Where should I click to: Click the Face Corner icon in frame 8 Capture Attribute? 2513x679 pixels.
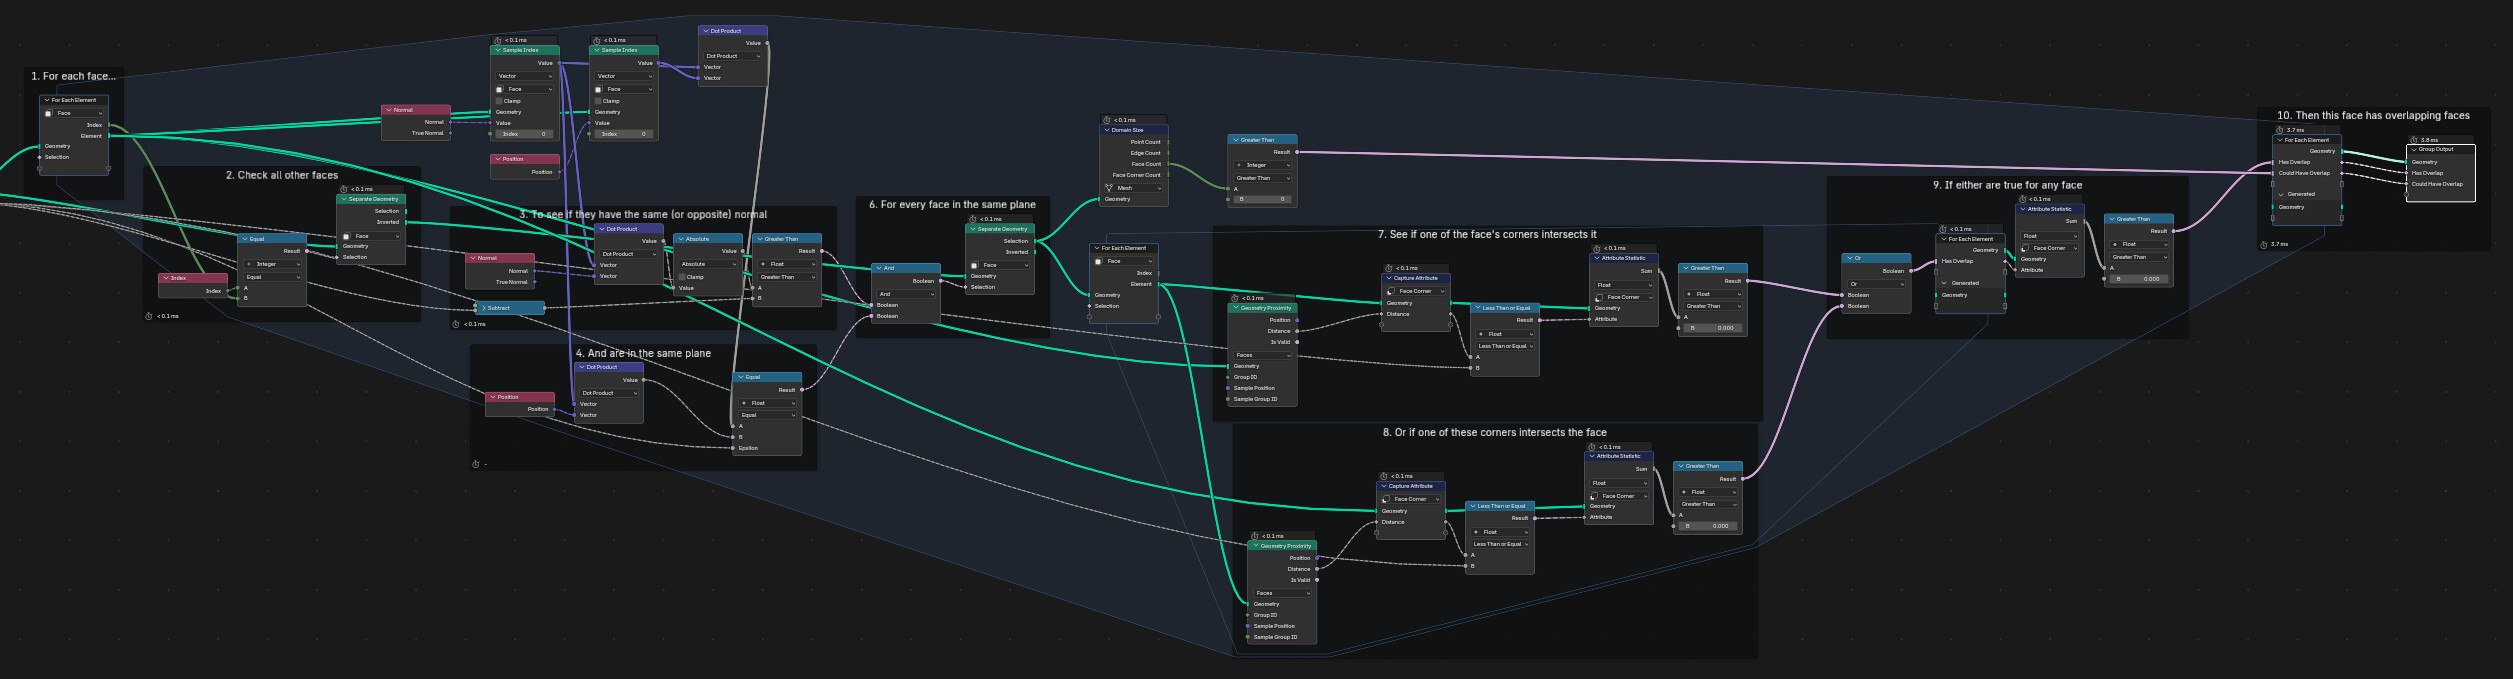(1386, 499)
